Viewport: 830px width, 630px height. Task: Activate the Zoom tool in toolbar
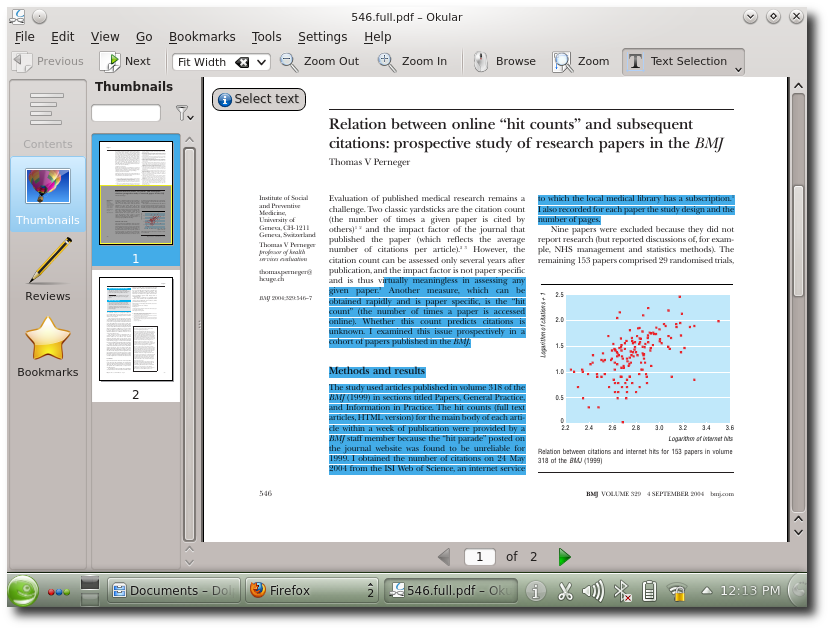tap(563, 61)
